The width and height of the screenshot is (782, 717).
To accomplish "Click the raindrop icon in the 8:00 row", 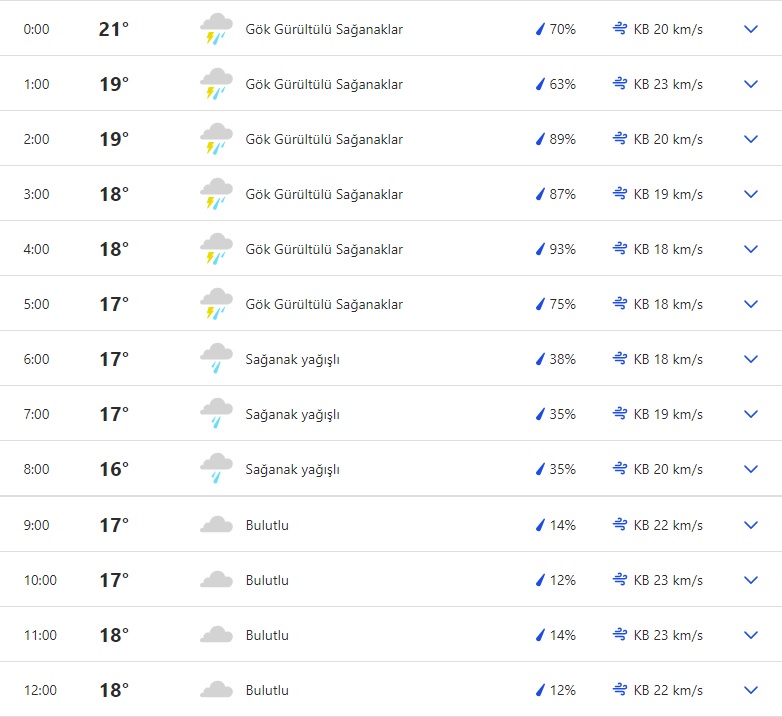I will pos(540,469).
